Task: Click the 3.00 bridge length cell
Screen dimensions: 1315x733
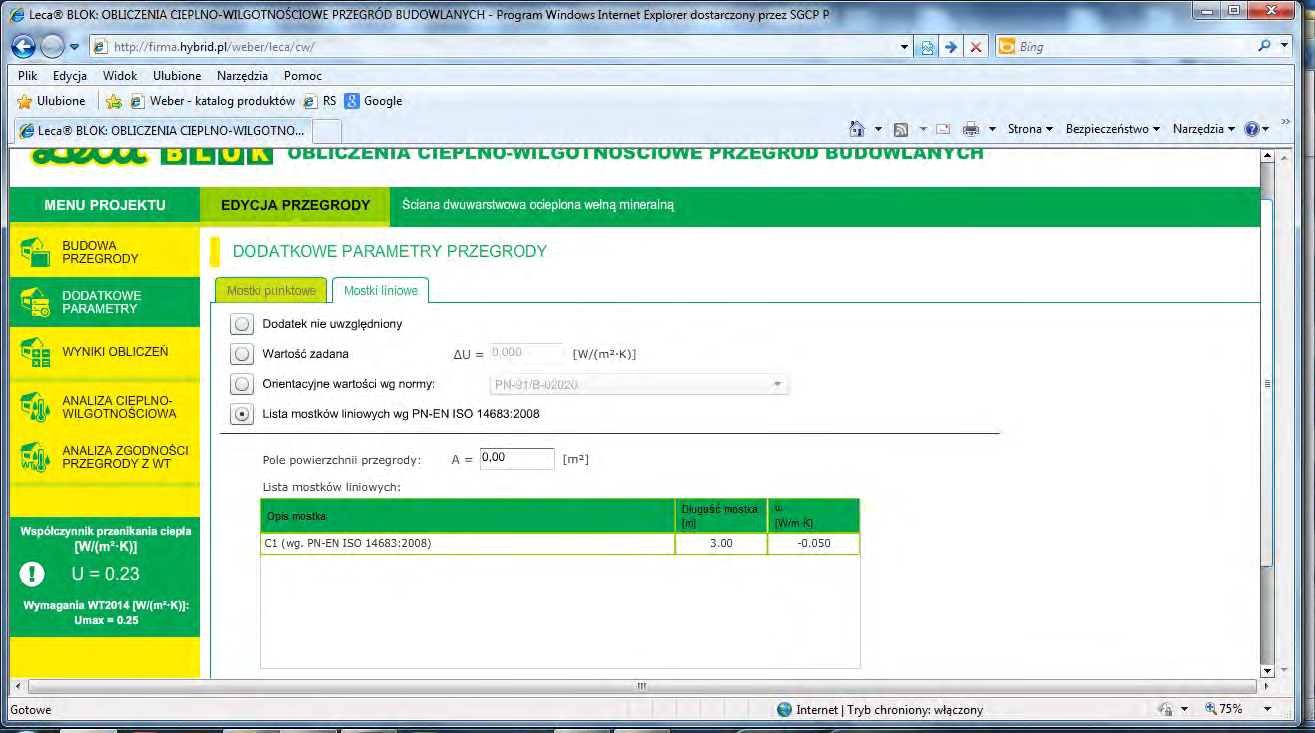Action: pyautogui.click(x=721, y=543)
